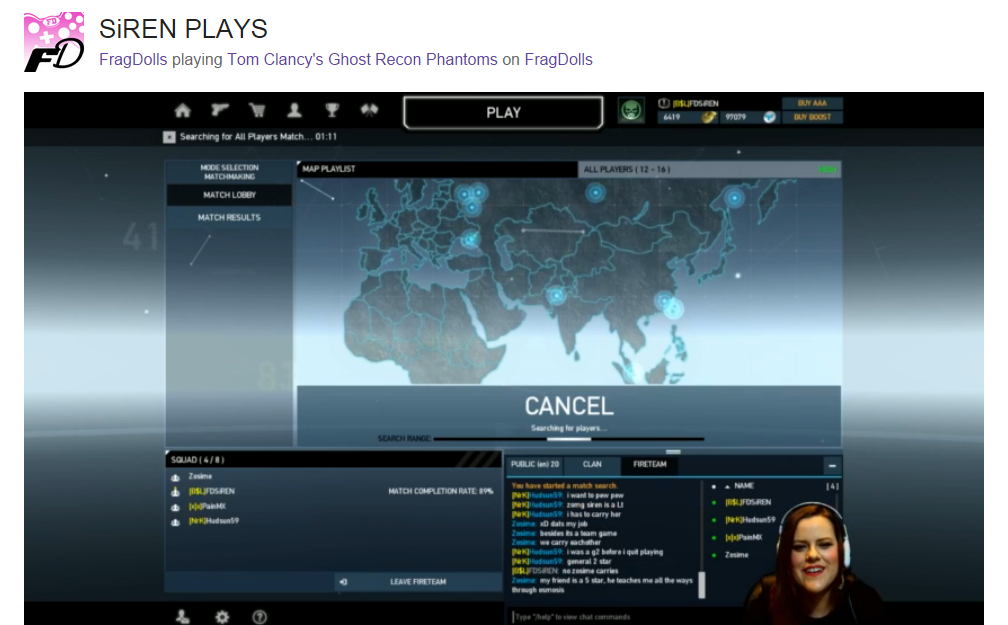The height and width of the screenshot is (625, 1008).
Task: Click PainMX's squad member icon
Action: pyautogui.click(x=175, y=507)
